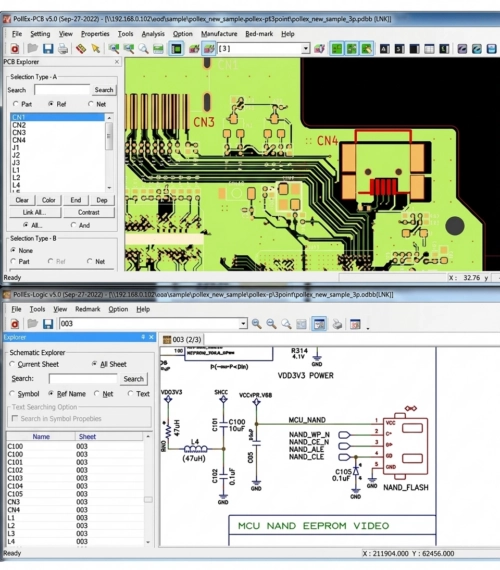This screenshot has width=500, height=570.
Task: Close the PCB Explorer panel
Action: [117, 62]
